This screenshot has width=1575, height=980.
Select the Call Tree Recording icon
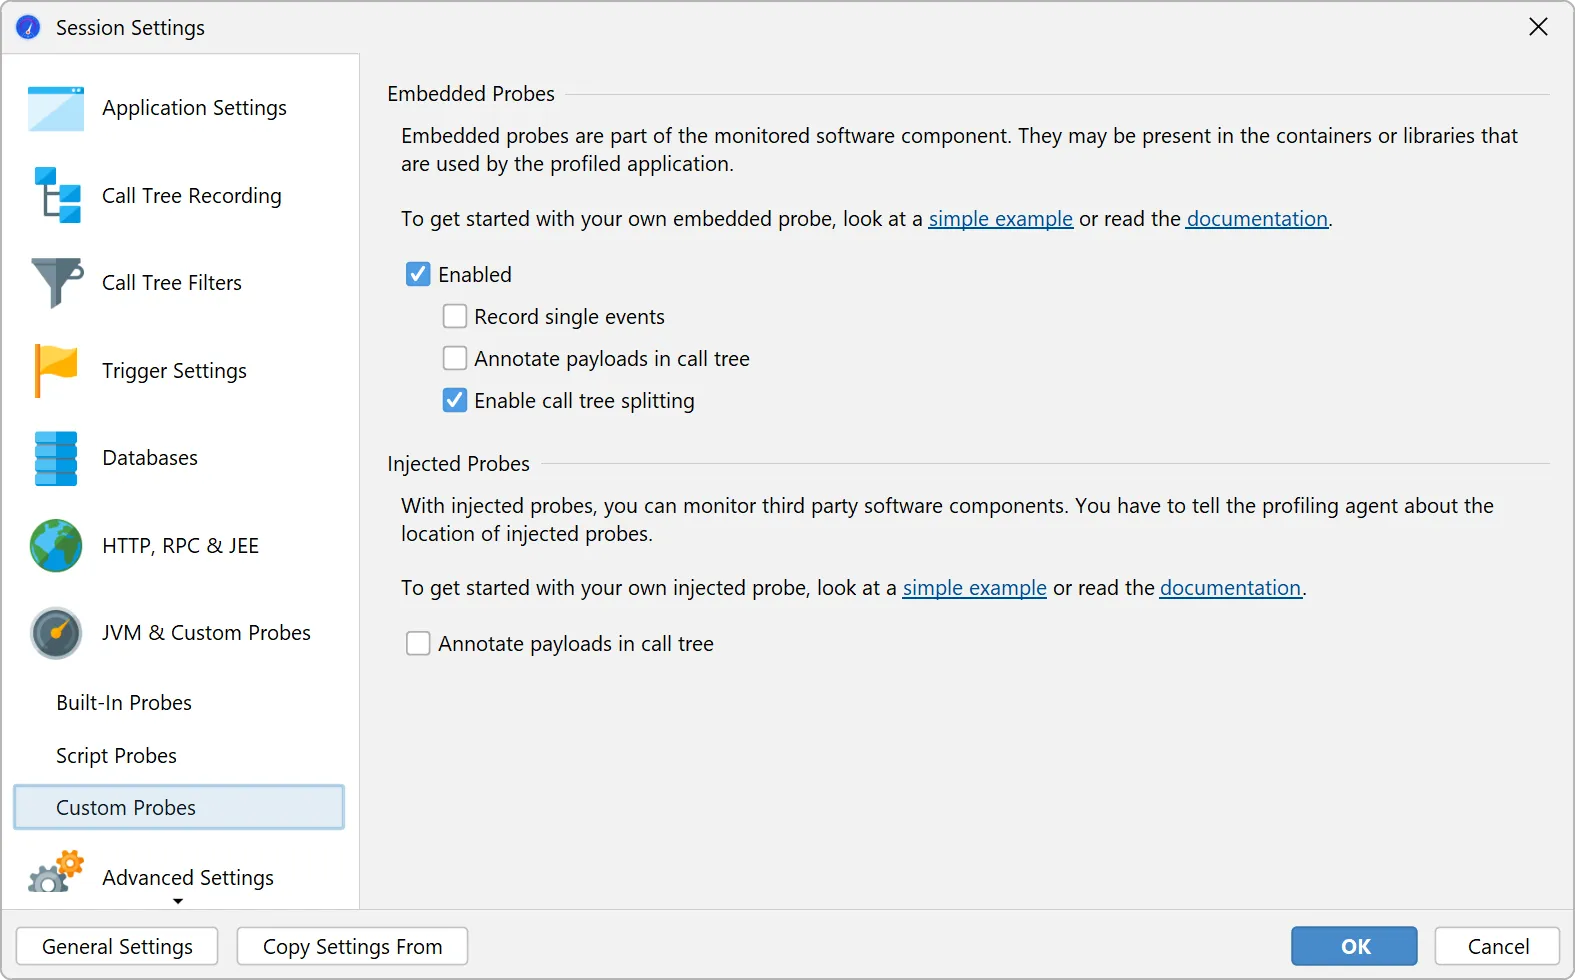click(57, 196)
